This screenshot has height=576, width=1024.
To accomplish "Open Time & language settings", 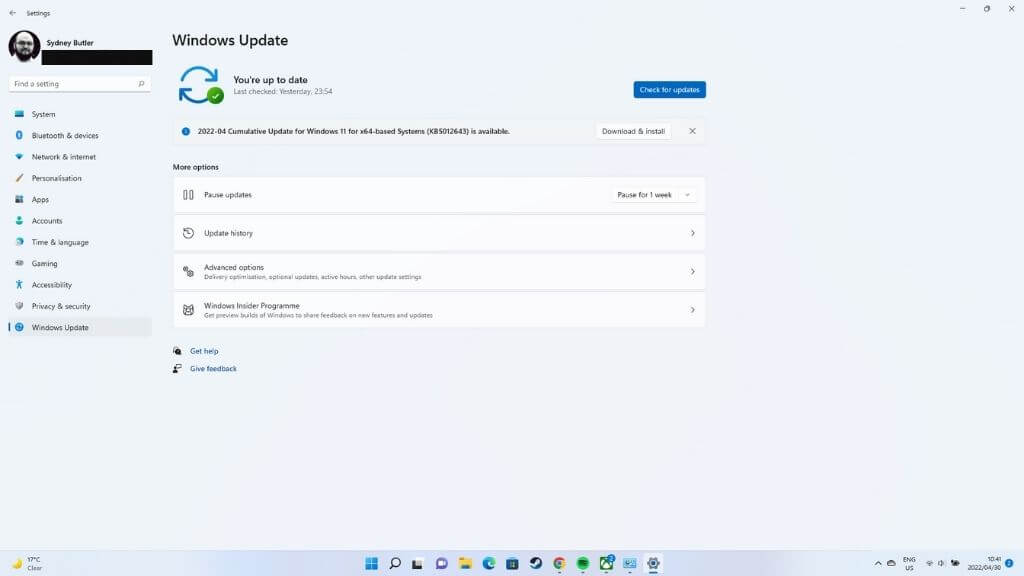I will tap(80, 242).
